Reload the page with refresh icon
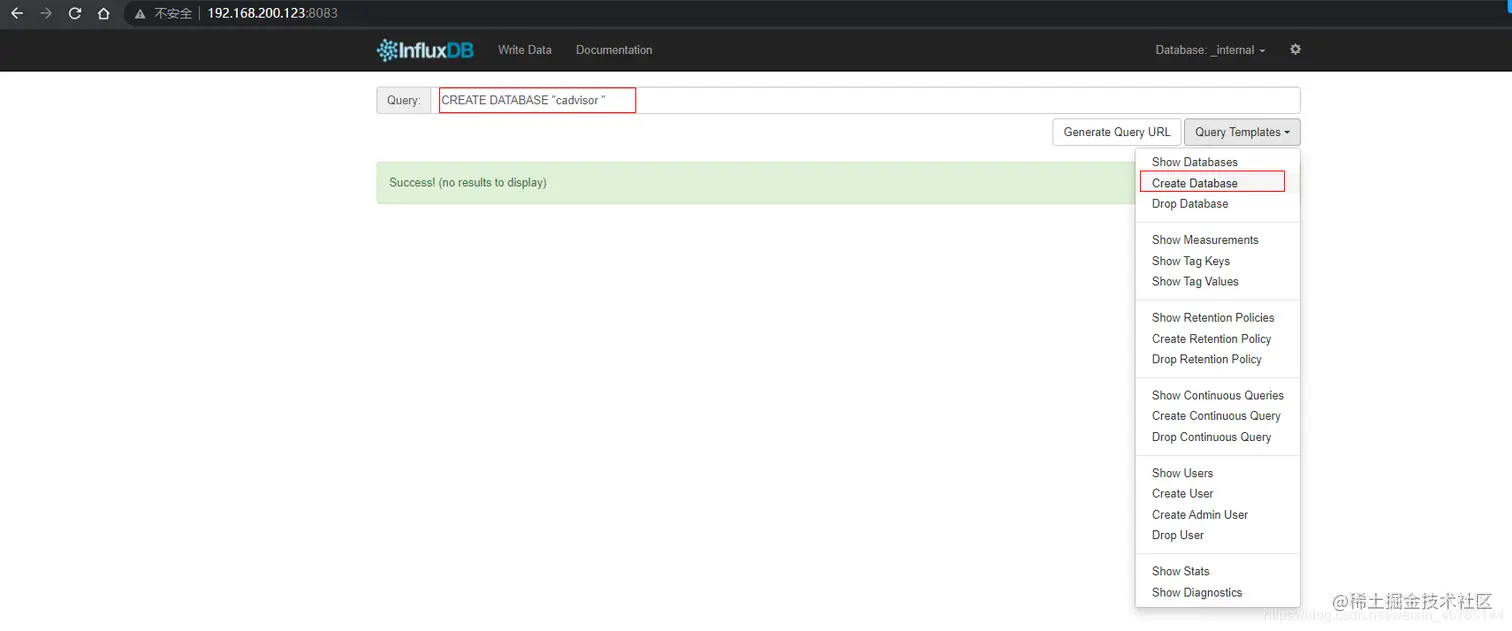This screenshot has width=1512, height=631. coord(75,14)
